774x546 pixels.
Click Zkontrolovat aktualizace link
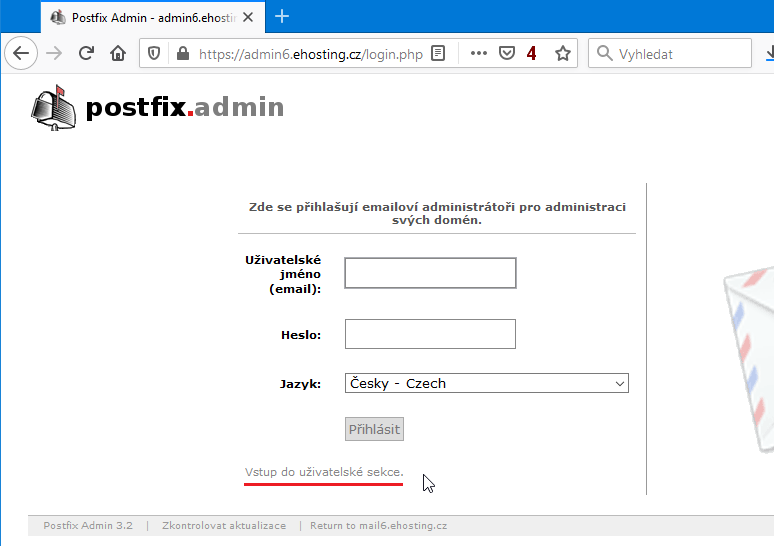click(x=224, y=526)
